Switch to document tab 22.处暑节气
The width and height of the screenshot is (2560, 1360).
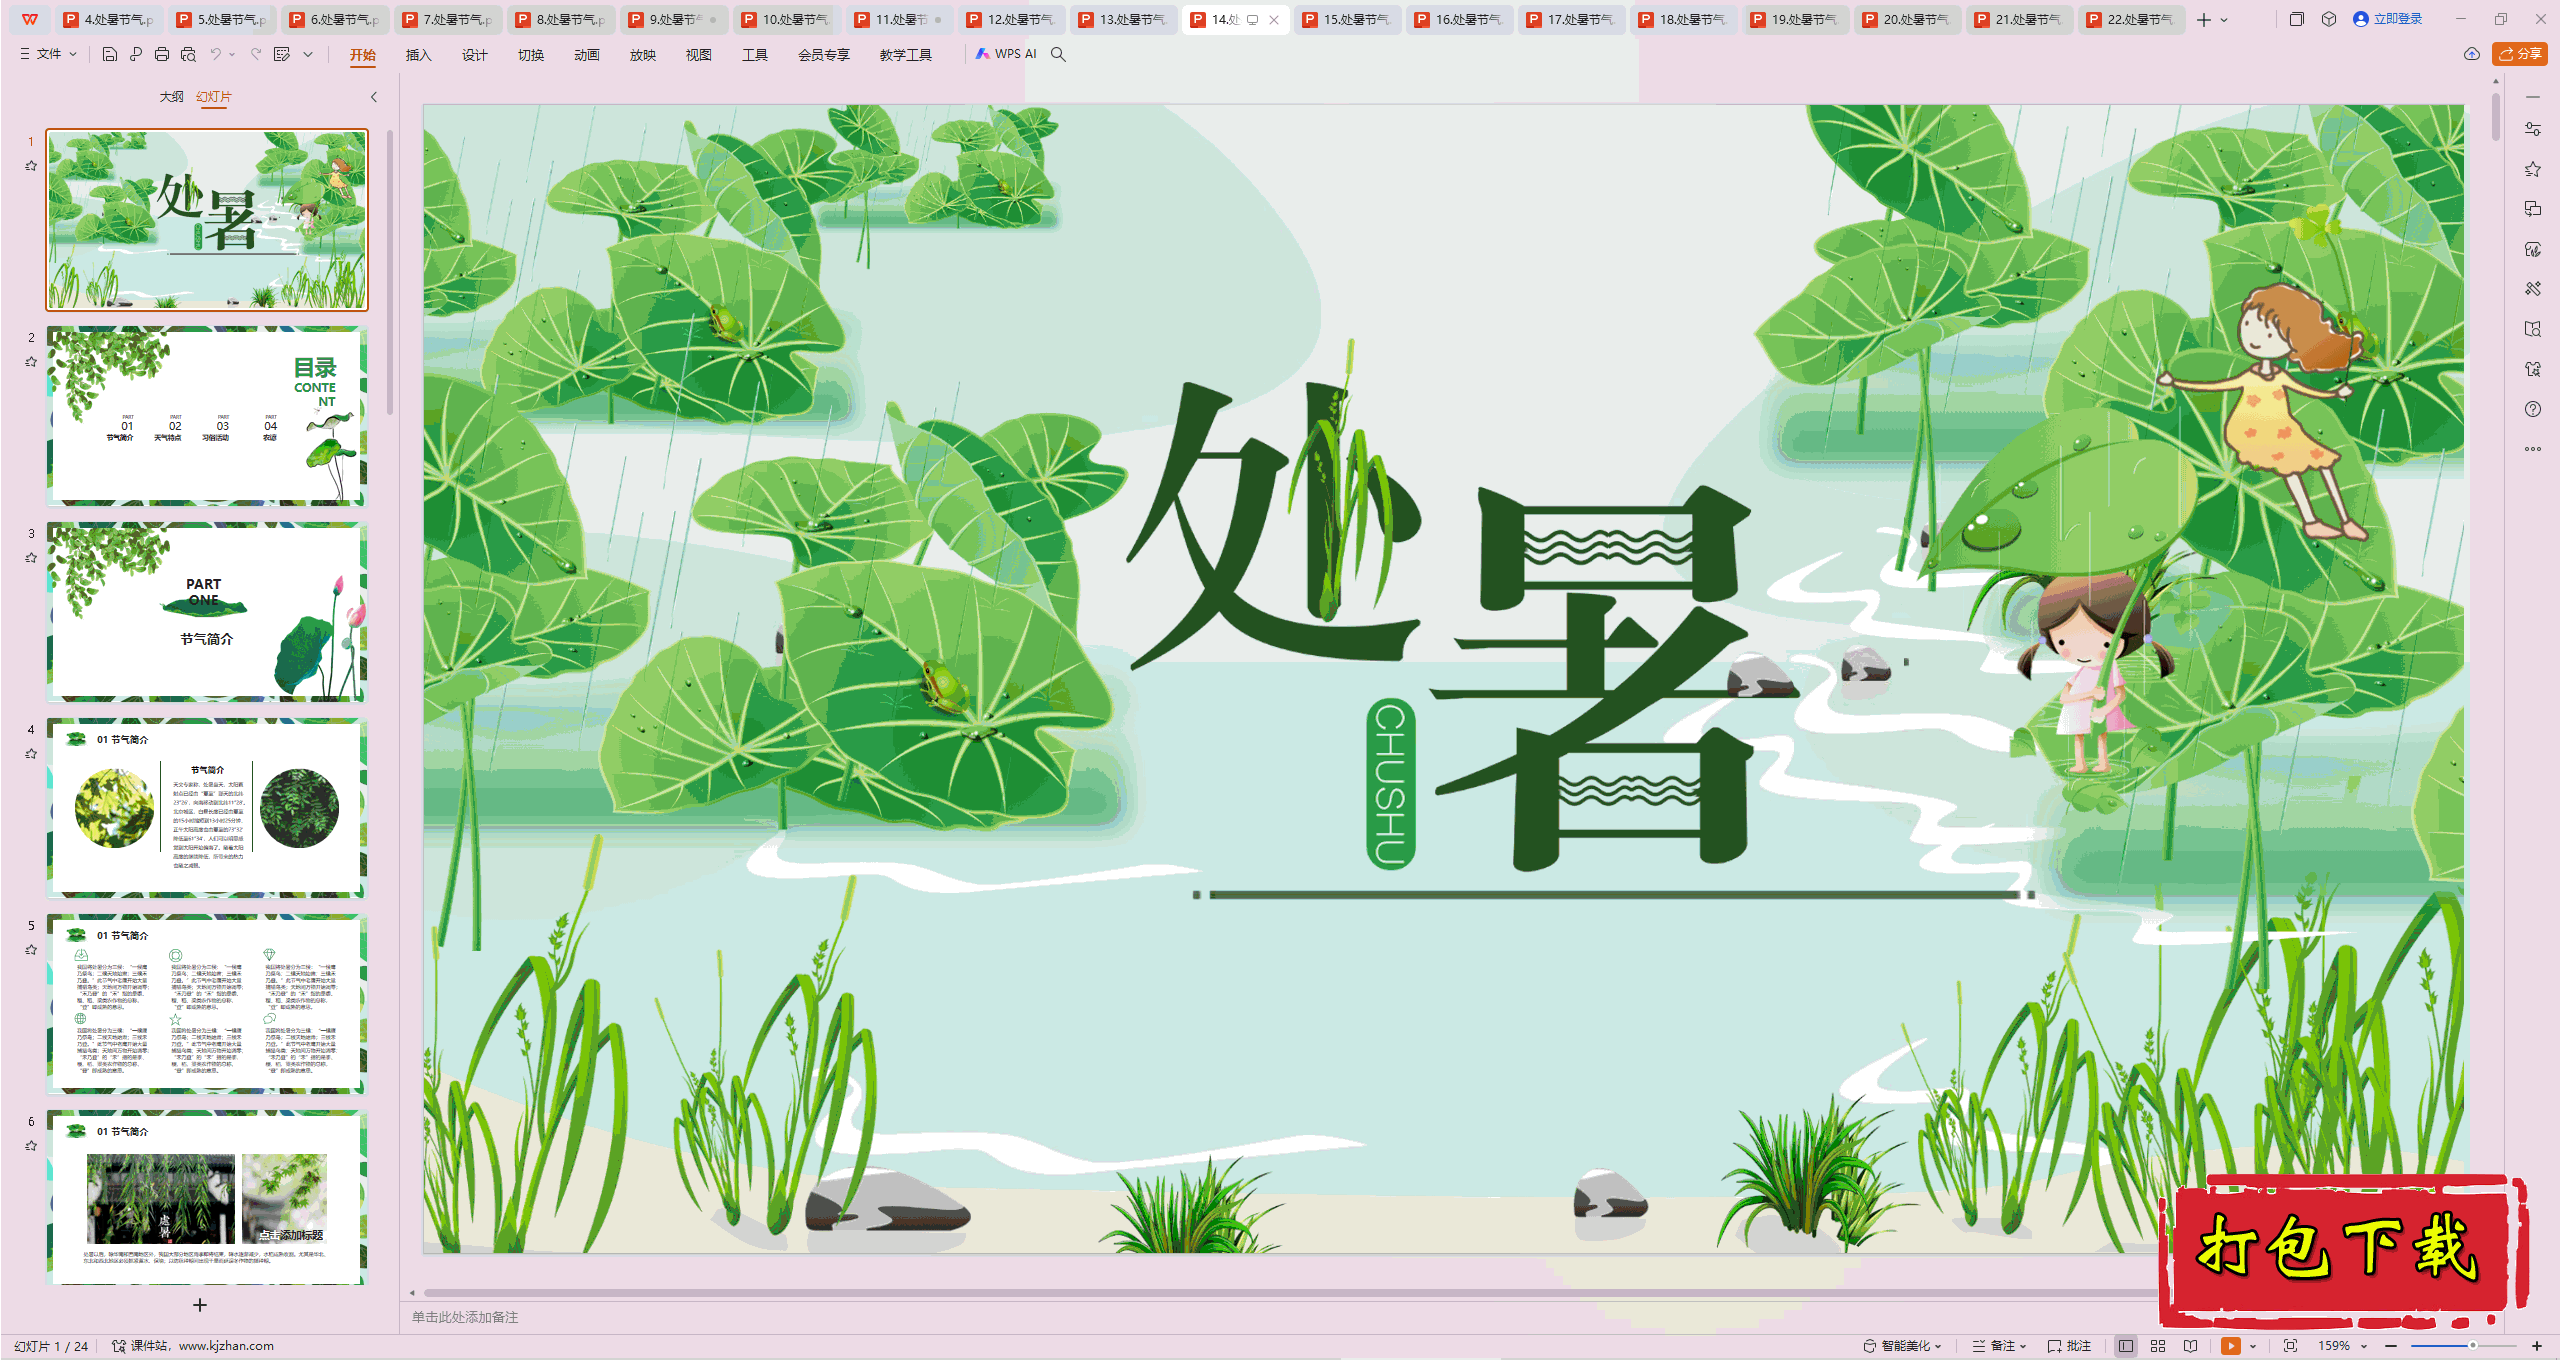coord(2131,19)
